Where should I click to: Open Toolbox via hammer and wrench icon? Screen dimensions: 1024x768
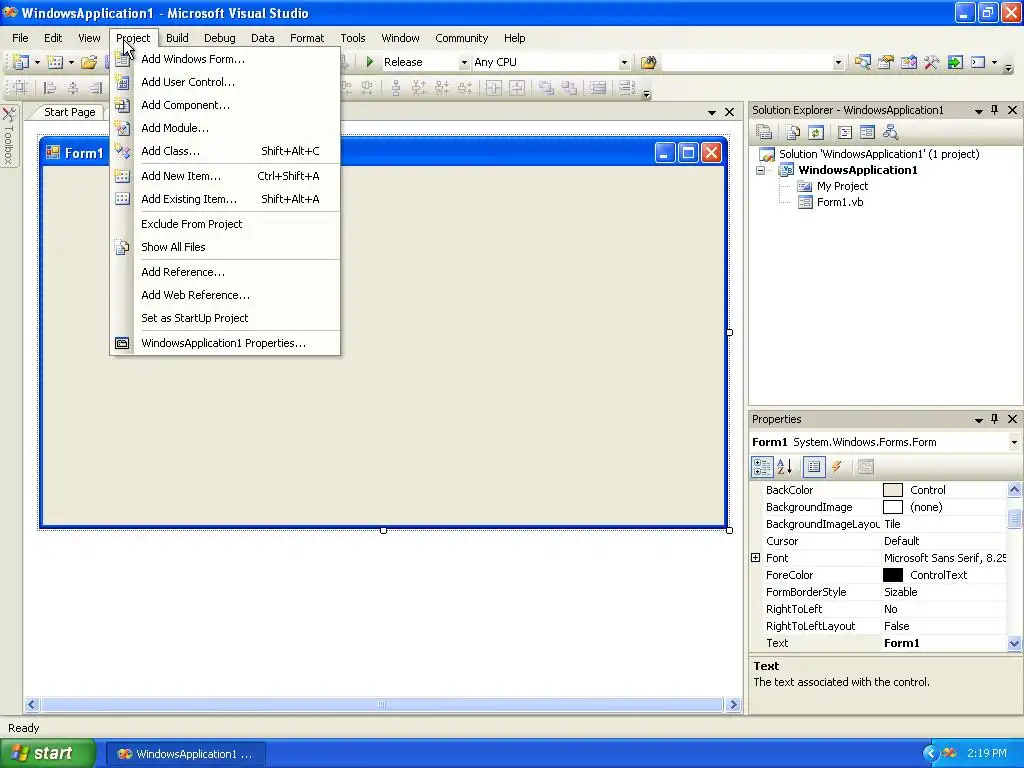pyautogui.click(x=931, y=62)
